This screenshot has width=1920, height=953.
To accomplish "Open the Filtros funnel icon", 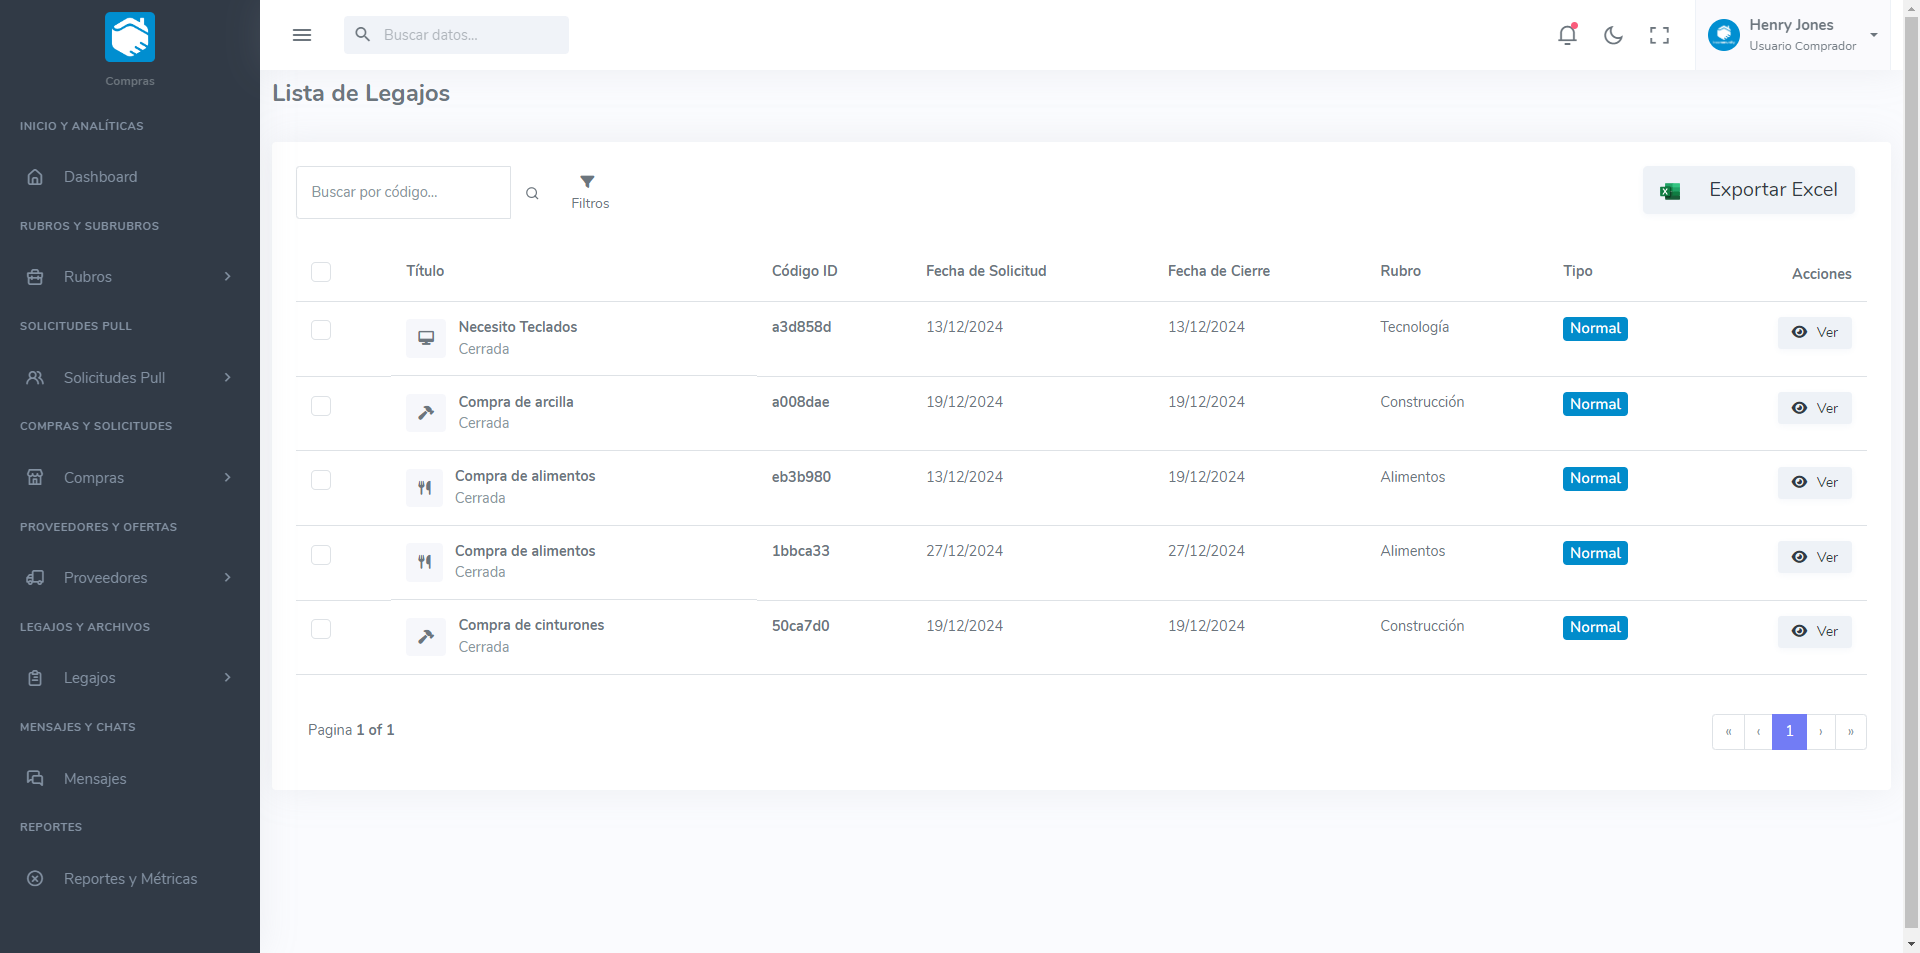I will point(588,182).
